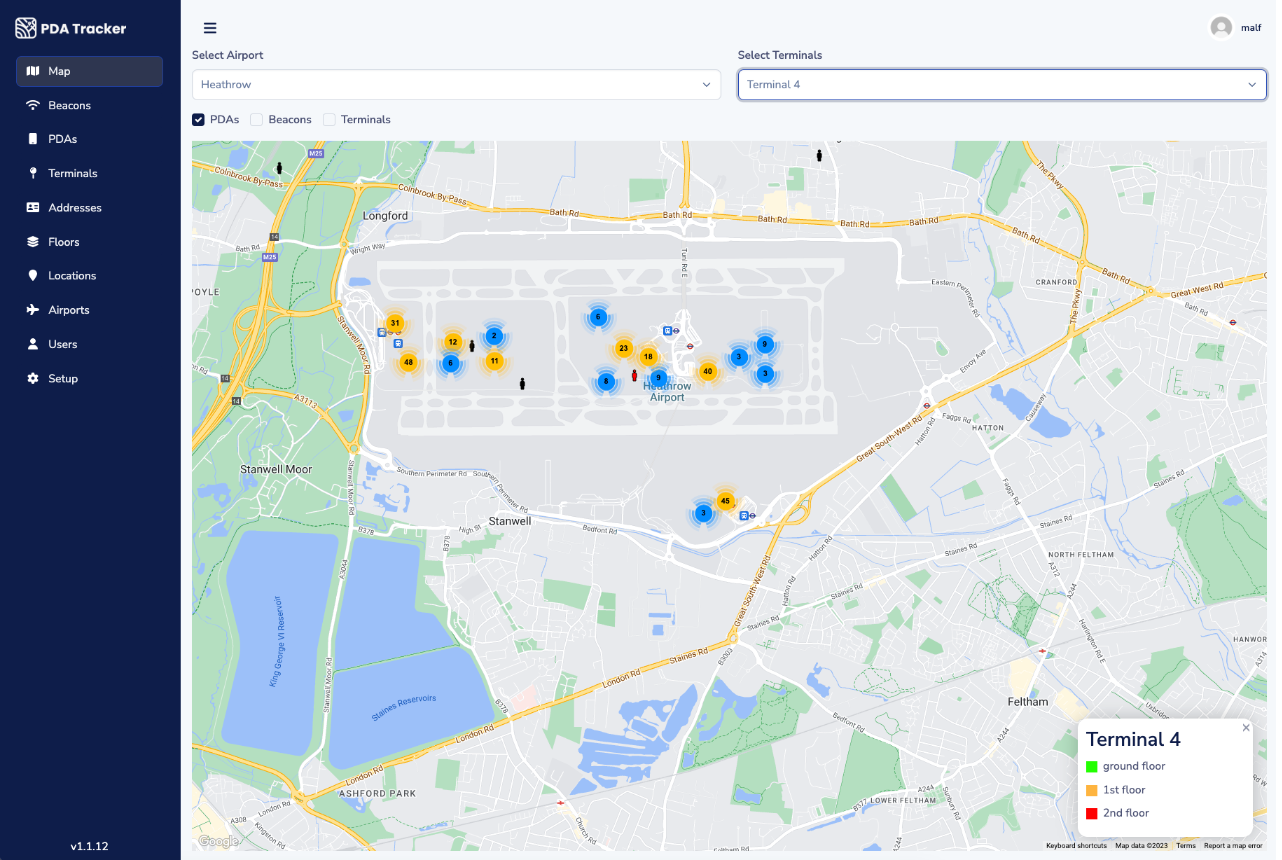The width and height of the screenshot is (1282, 860).
Task: Open the malf user avatar menu
Action: 1221,28
